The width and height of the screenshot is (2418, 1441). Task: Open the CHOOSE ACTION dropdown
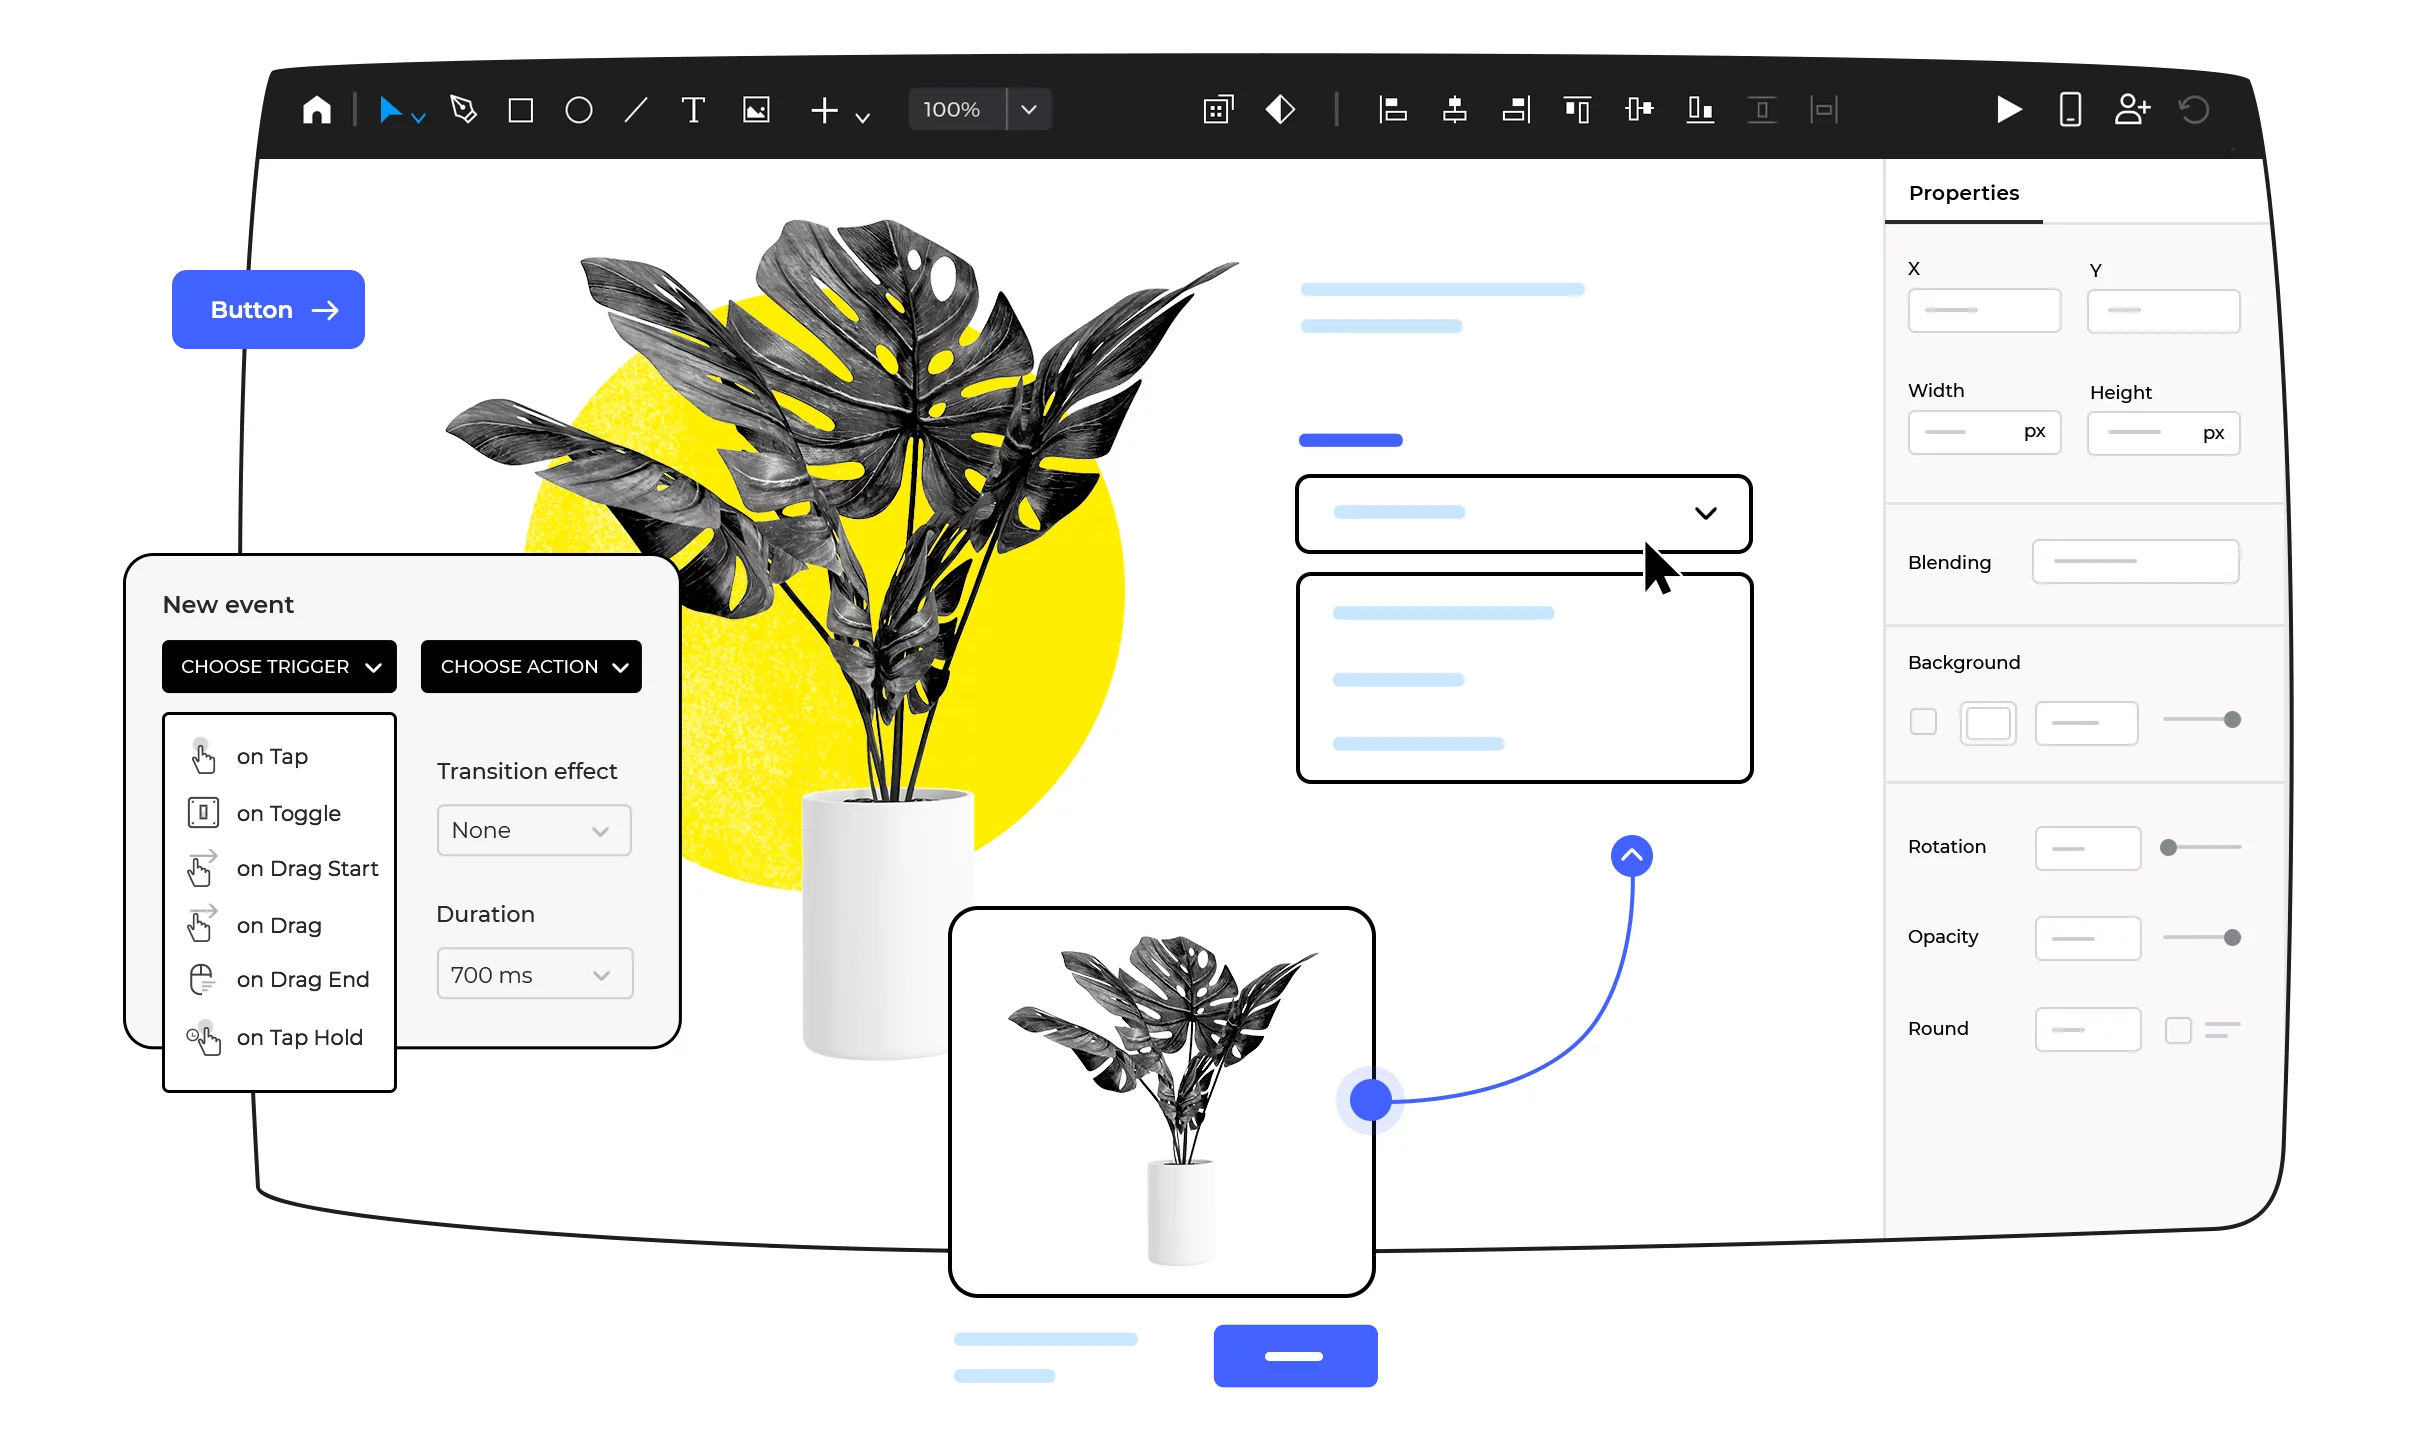[x=531, y=667]
